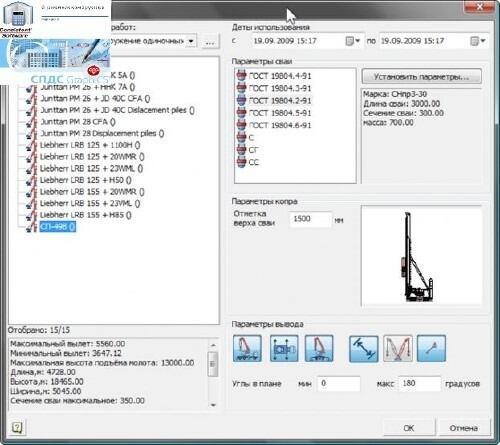500x445 pixels.
Task: Click the OK button
Action: click(409, 428)
